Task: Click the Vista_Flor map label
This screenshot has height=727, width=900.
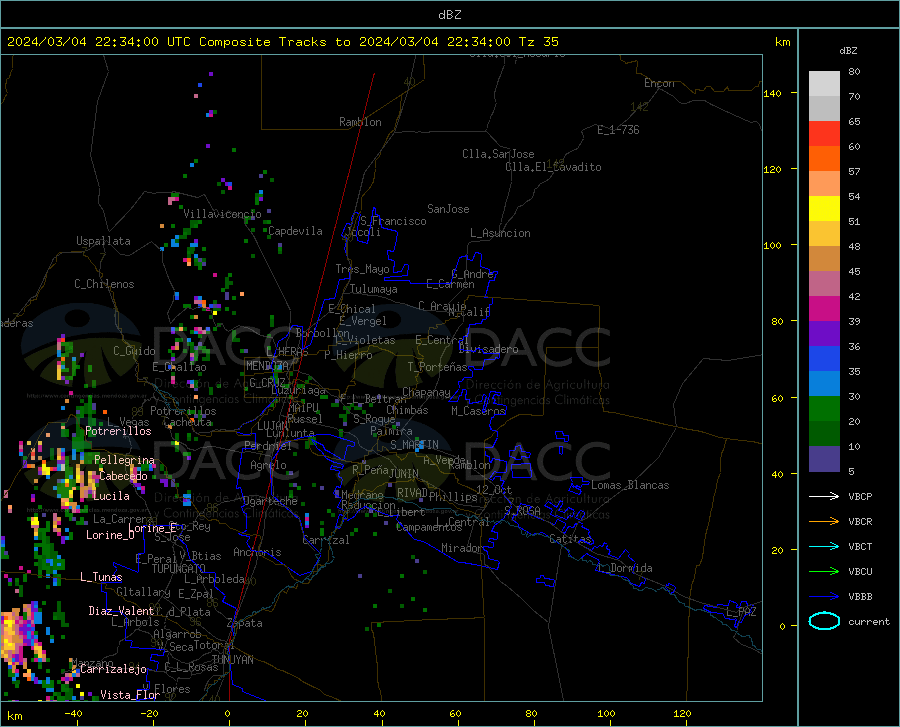Action: point(130,695)
